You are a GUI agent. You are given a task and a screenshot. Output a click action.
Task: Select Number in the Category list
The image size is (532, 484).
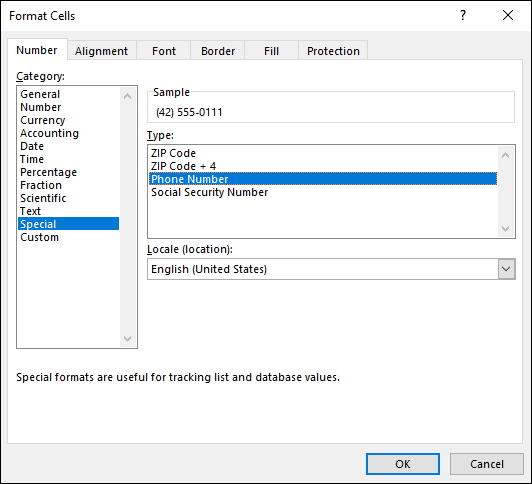68,107
